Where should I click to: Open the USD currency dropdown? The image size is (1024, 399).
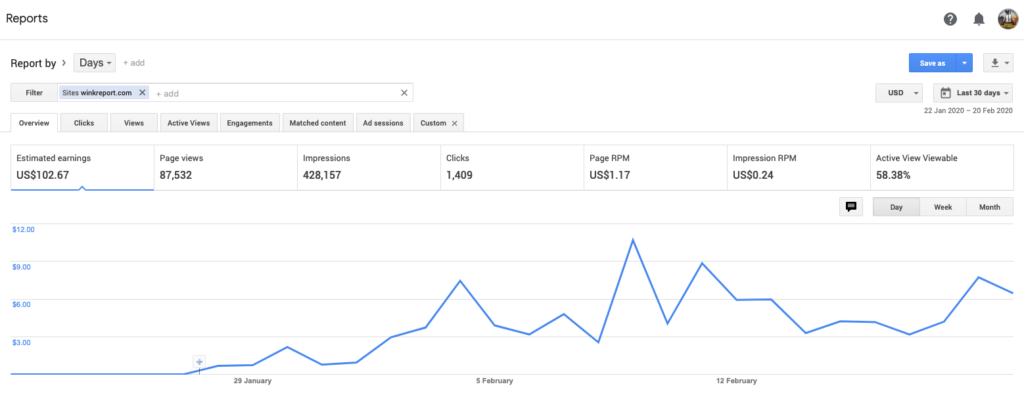(x=899, y=93)
